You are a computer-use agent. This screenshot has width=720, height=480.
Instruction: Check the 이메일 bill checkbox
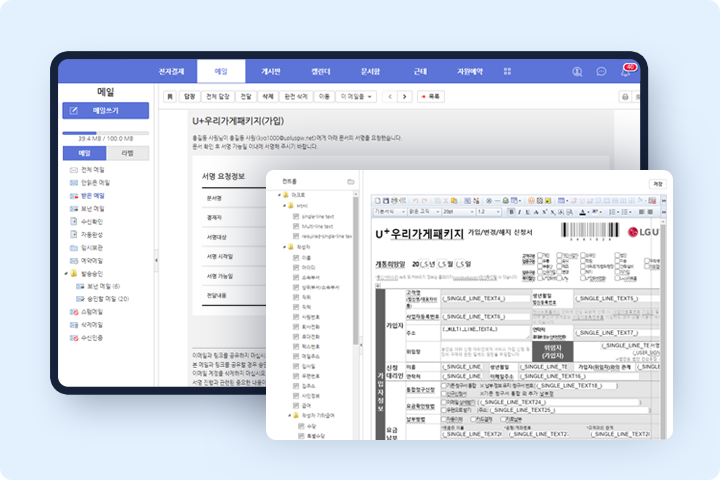tap(444, 402)
